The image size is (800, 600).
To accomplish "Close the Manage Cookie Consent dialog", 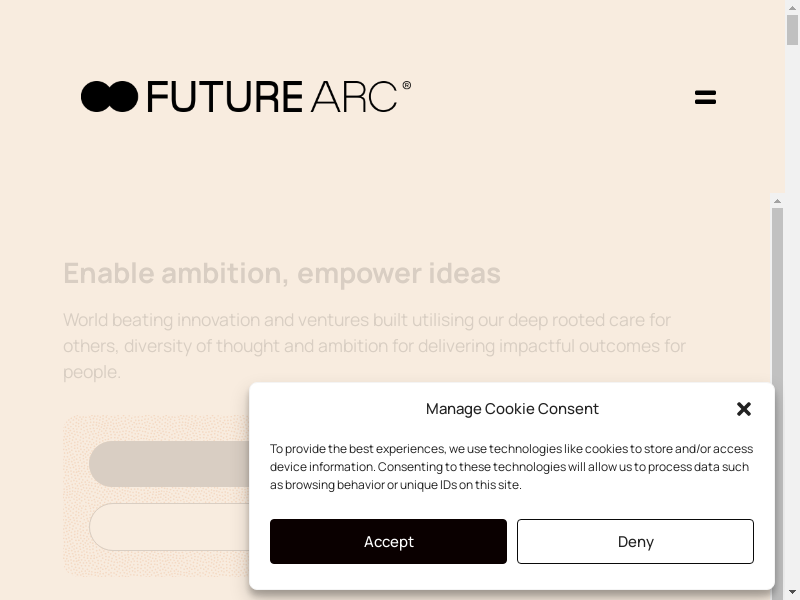I will click(744, 409).
